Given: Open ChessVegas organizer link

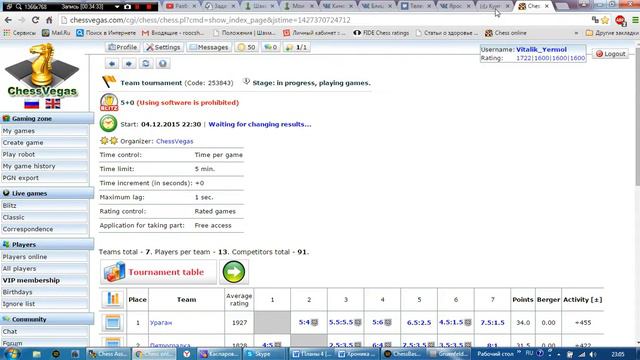Looking at the screenshot, I should 175,141.
